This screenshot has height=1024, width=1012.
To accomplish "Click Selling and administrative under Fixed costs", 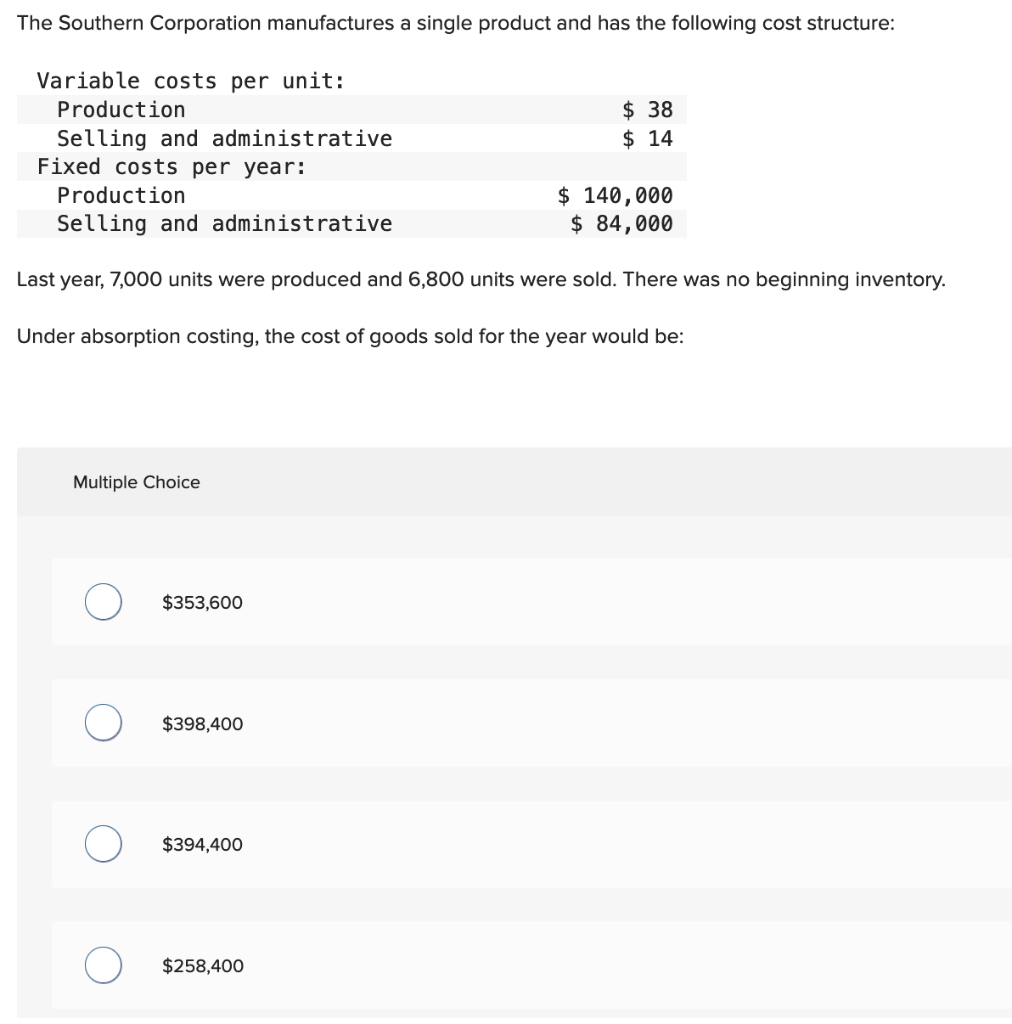I will (224, 224).
